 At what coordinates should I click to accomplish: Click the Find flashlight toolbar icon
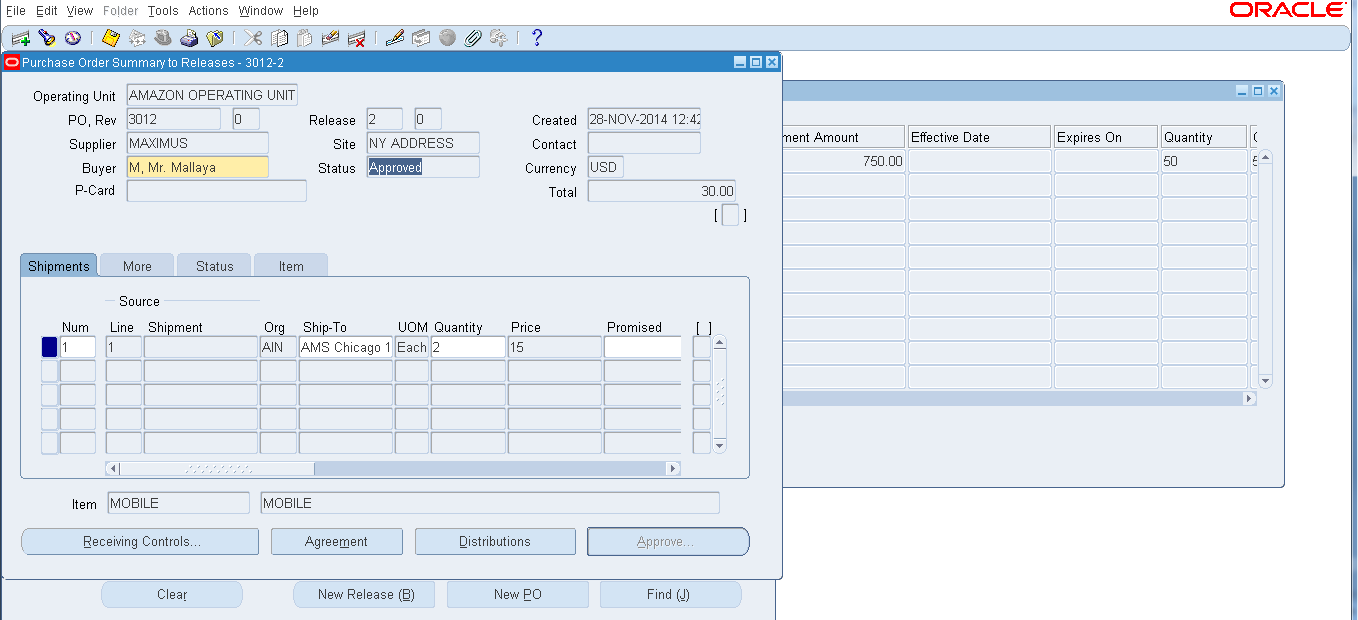46,38
